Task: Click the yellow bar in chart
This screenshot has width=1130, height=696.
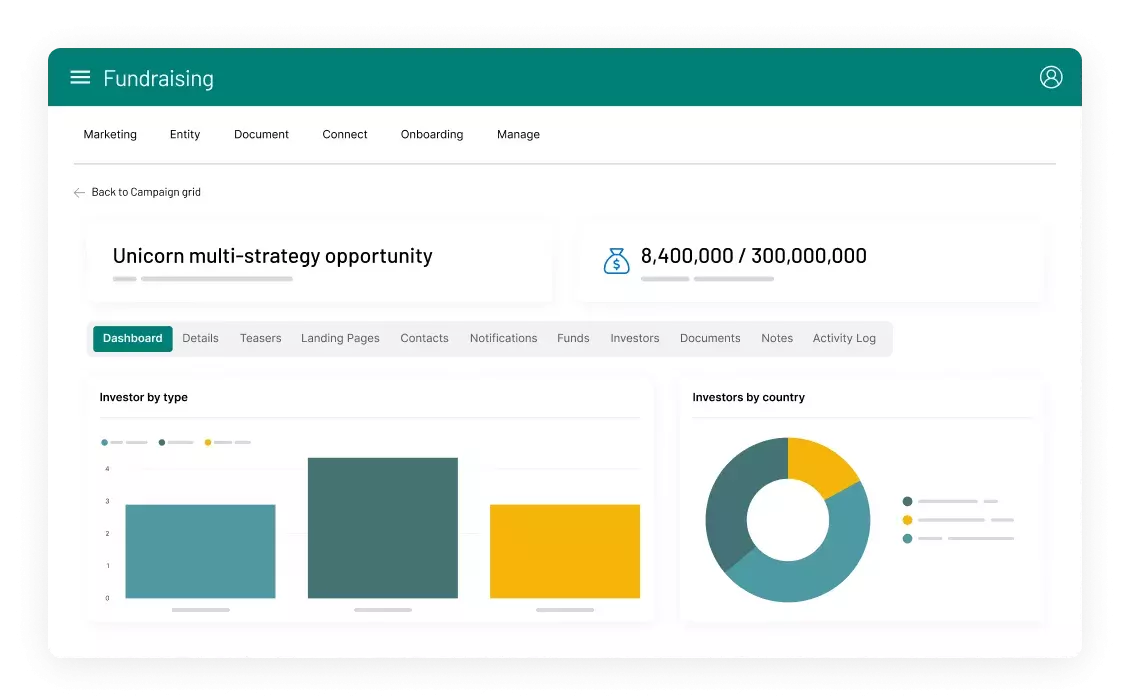Action: coord(564,551)
